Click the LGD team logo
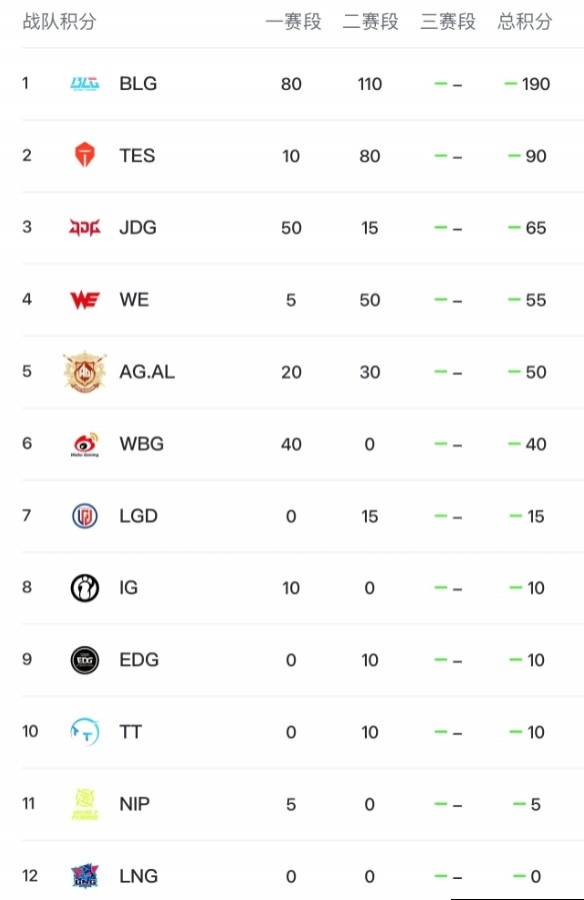 [x=84, y=515]
